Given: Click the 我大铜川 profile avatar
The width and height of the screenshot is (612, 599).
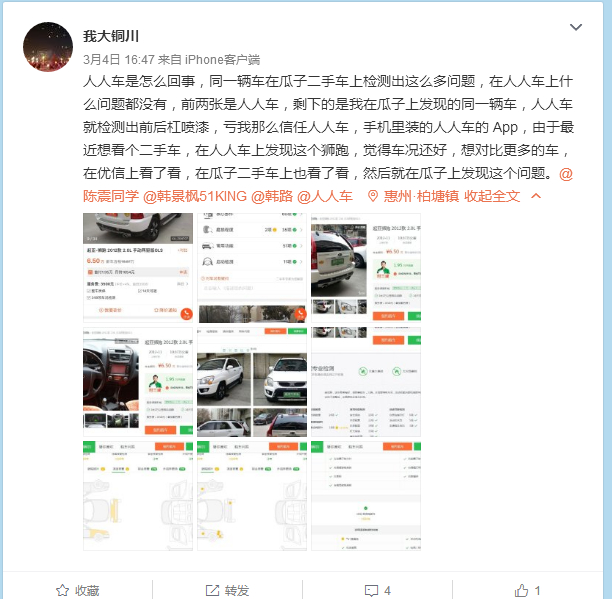Looking at the screenshot, I should point(48,47).
